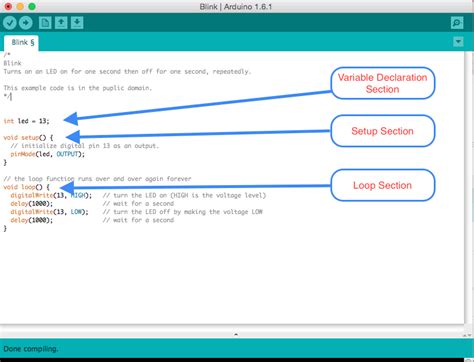Click the 'loop function runs over' comment
474x362 pixels.
[97, 179]
